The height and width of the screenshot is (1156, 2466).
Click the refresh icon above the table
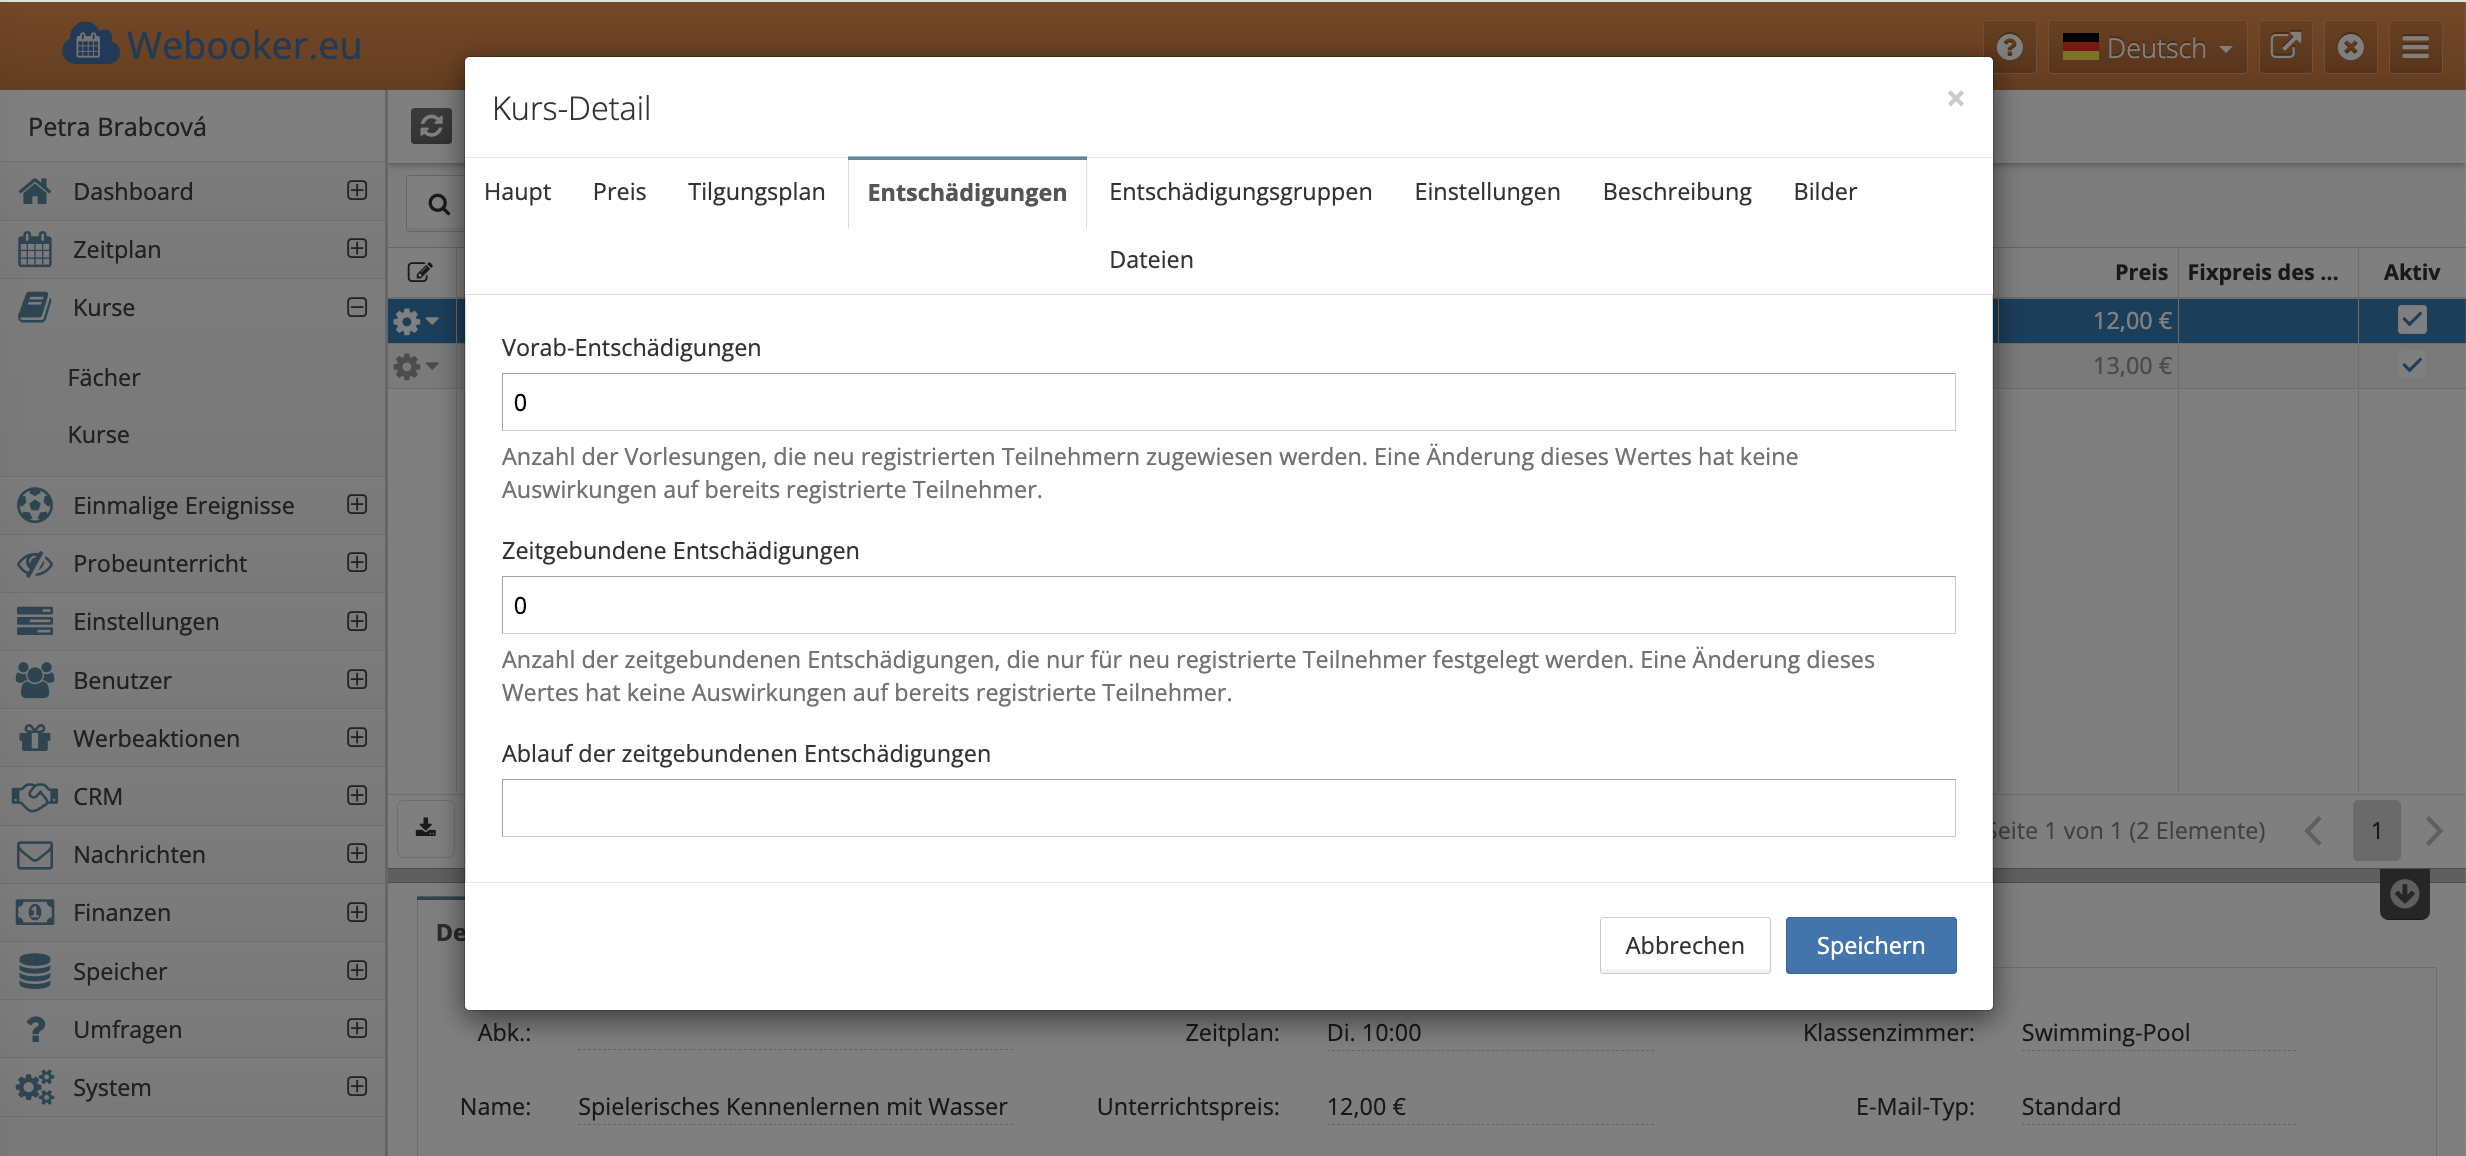pos(431,126)
